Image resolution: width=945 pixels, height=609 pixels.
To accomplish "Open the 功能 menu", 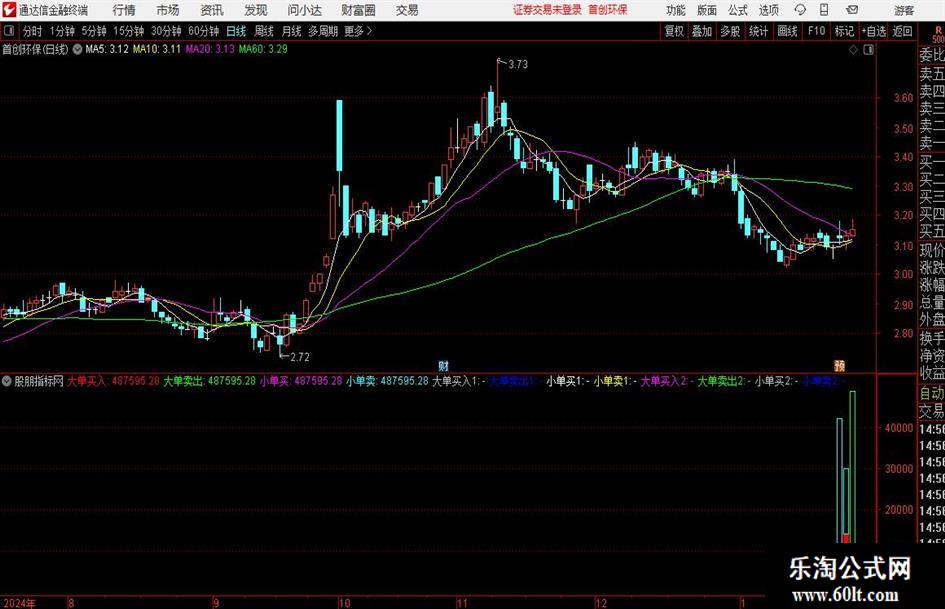I will click(676, 10).
